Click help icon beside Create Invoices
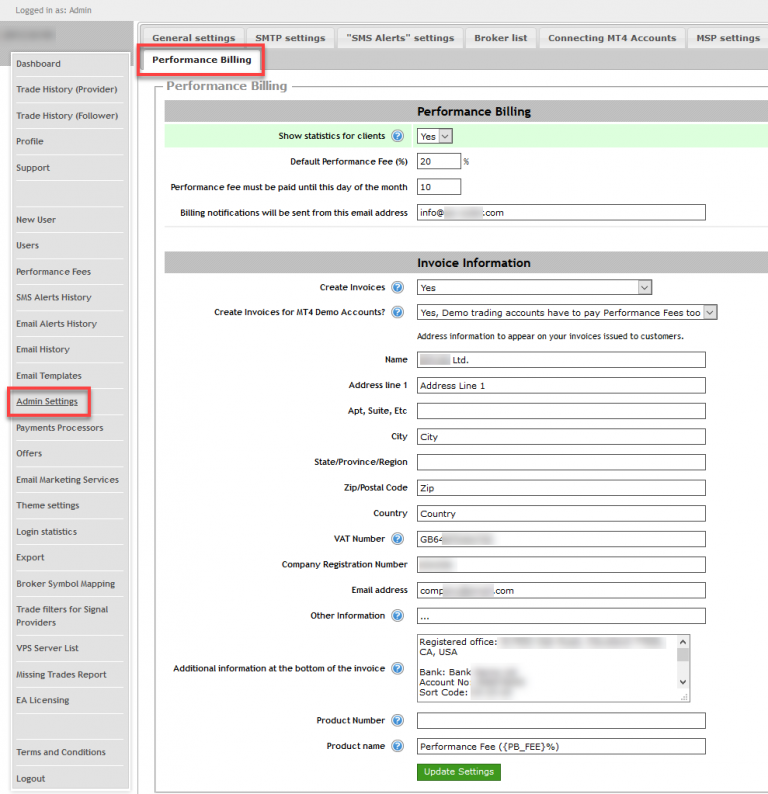The image size is (768, 794). click(398, 288)
